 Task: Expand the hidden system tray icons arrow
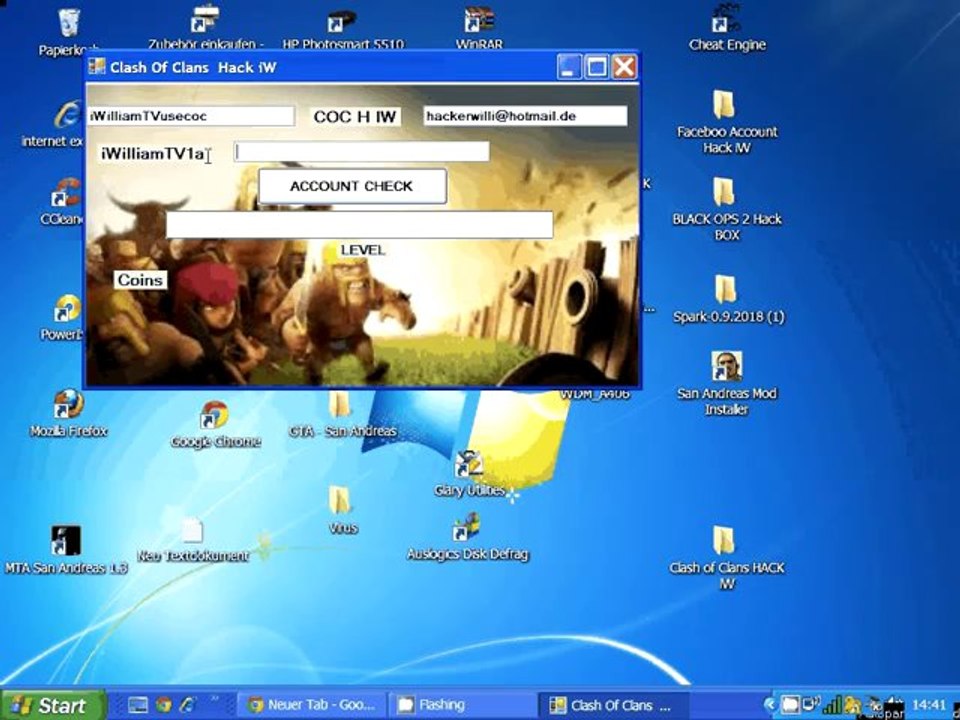pyautogui.click(x=770, y=705)
